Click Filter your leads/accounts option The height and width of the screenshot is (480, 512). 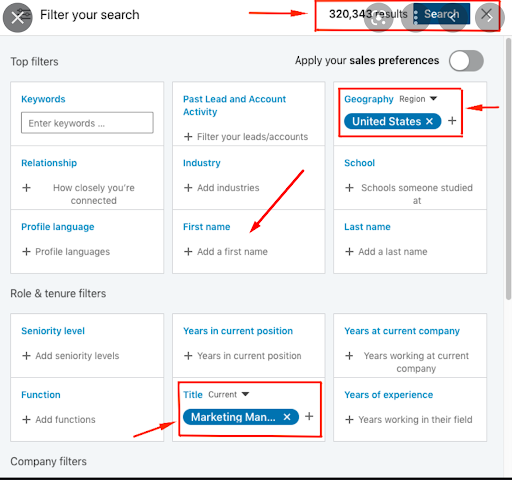[252, 137]
